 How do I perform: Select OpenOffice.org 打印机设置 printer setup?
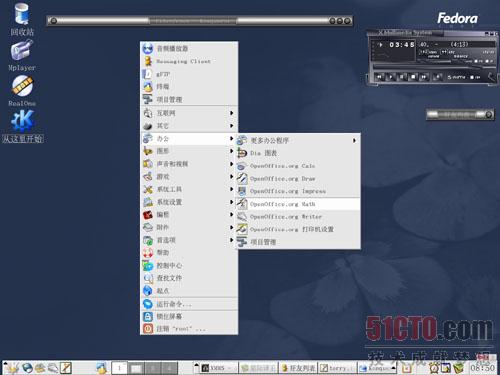click(298, 229)
